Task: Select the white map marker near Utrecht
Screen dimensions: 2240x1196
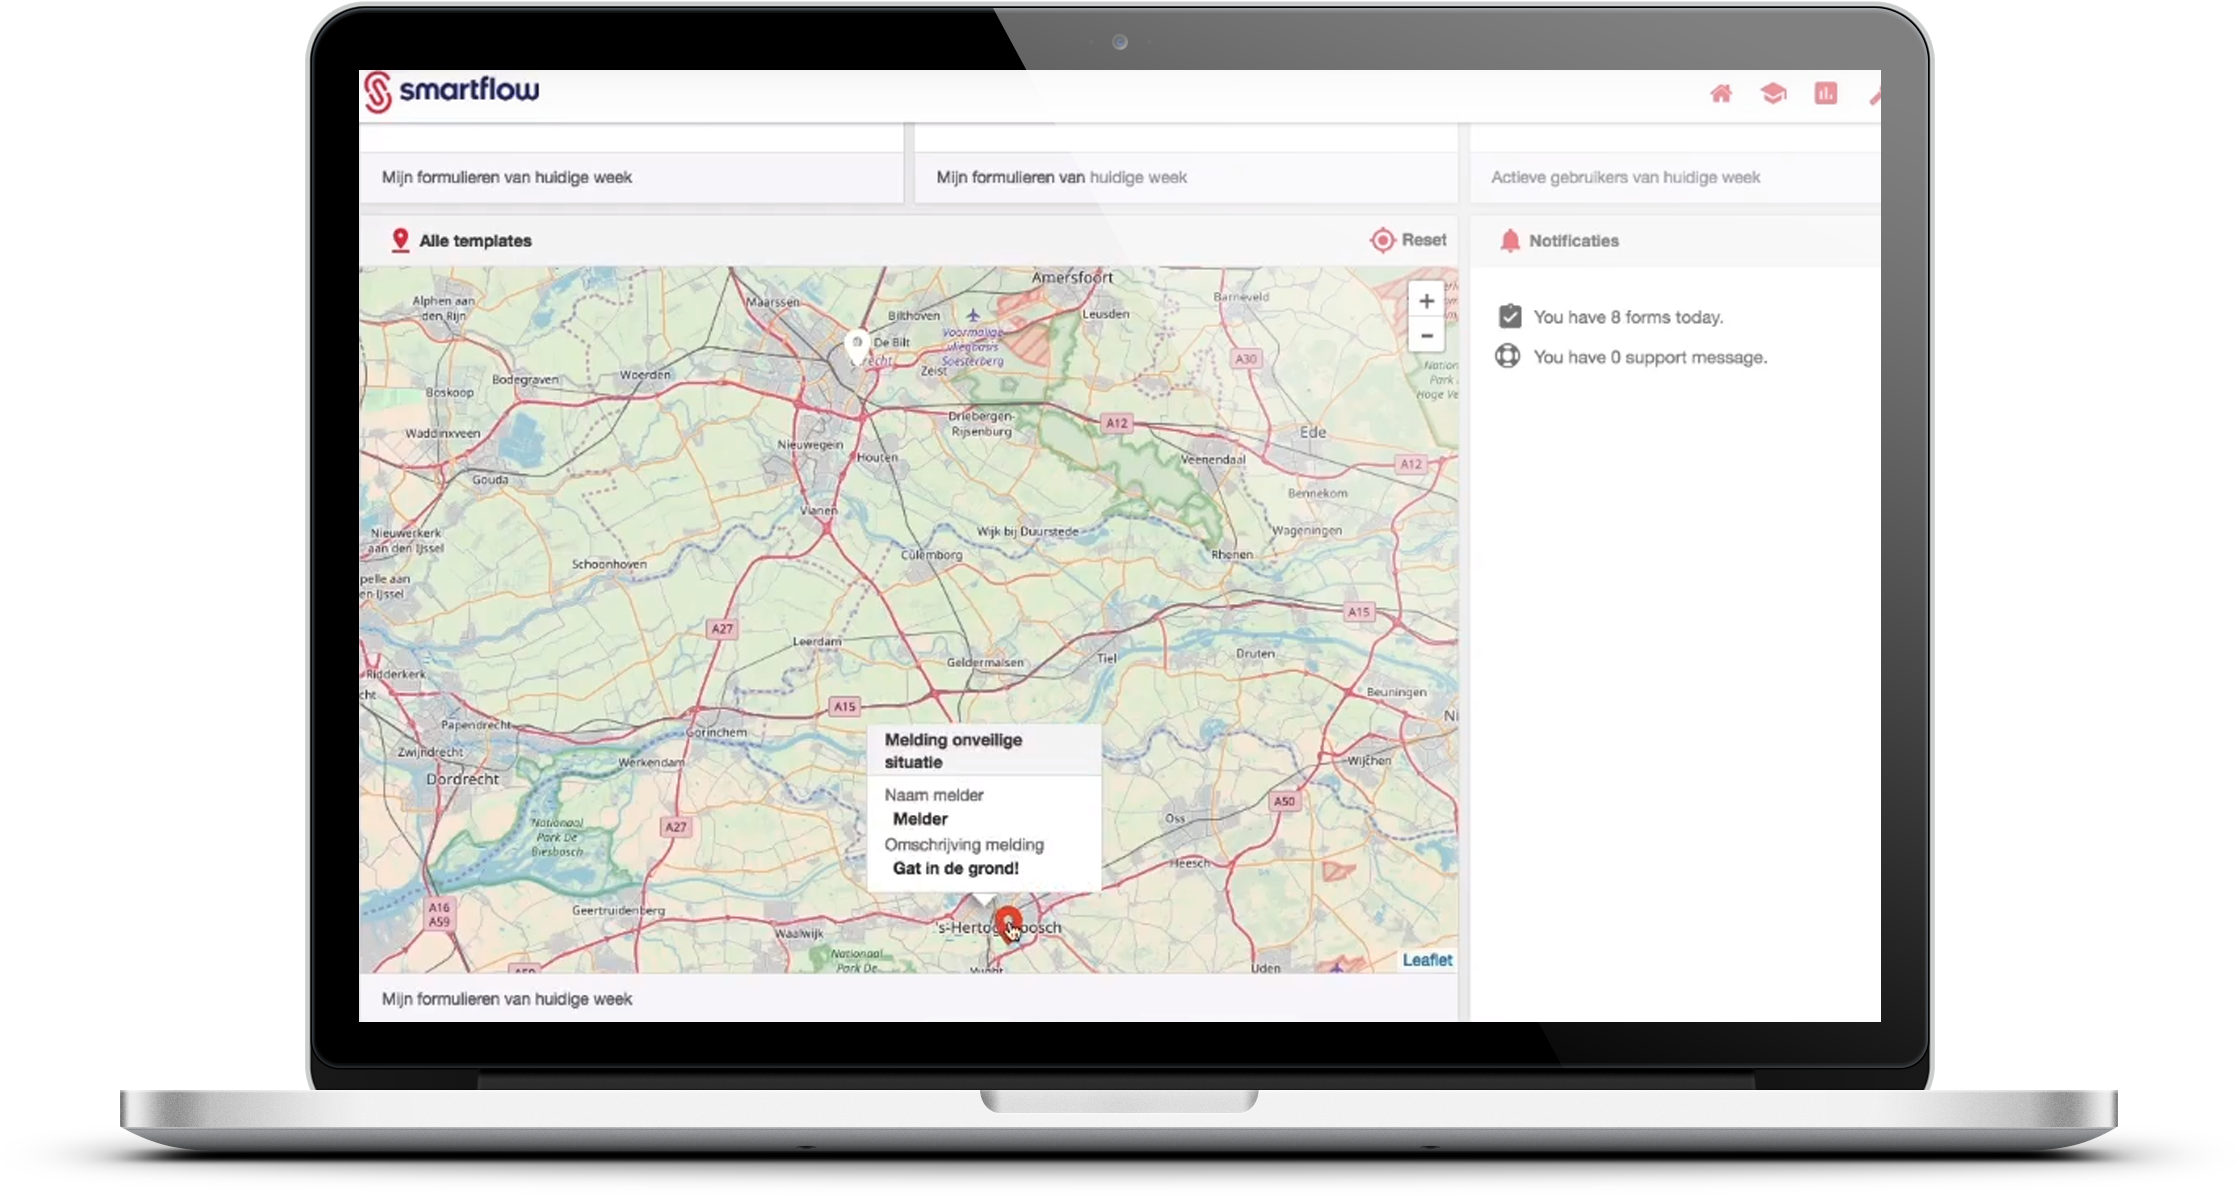Action: (x=856, y=345)
